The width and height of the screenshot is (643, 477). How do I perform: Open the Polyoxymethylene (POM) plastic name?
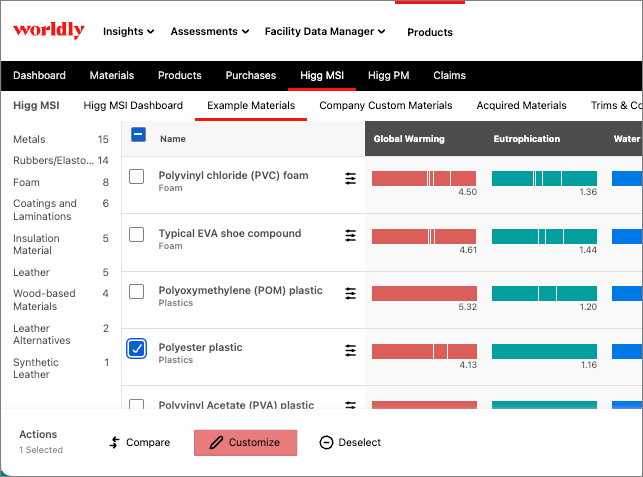tap(240, 290)
